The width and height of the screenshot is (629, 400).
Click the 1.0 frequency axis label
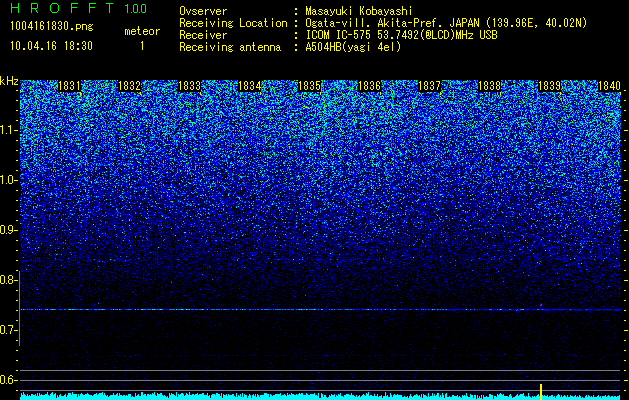click(x=8, y=180)
